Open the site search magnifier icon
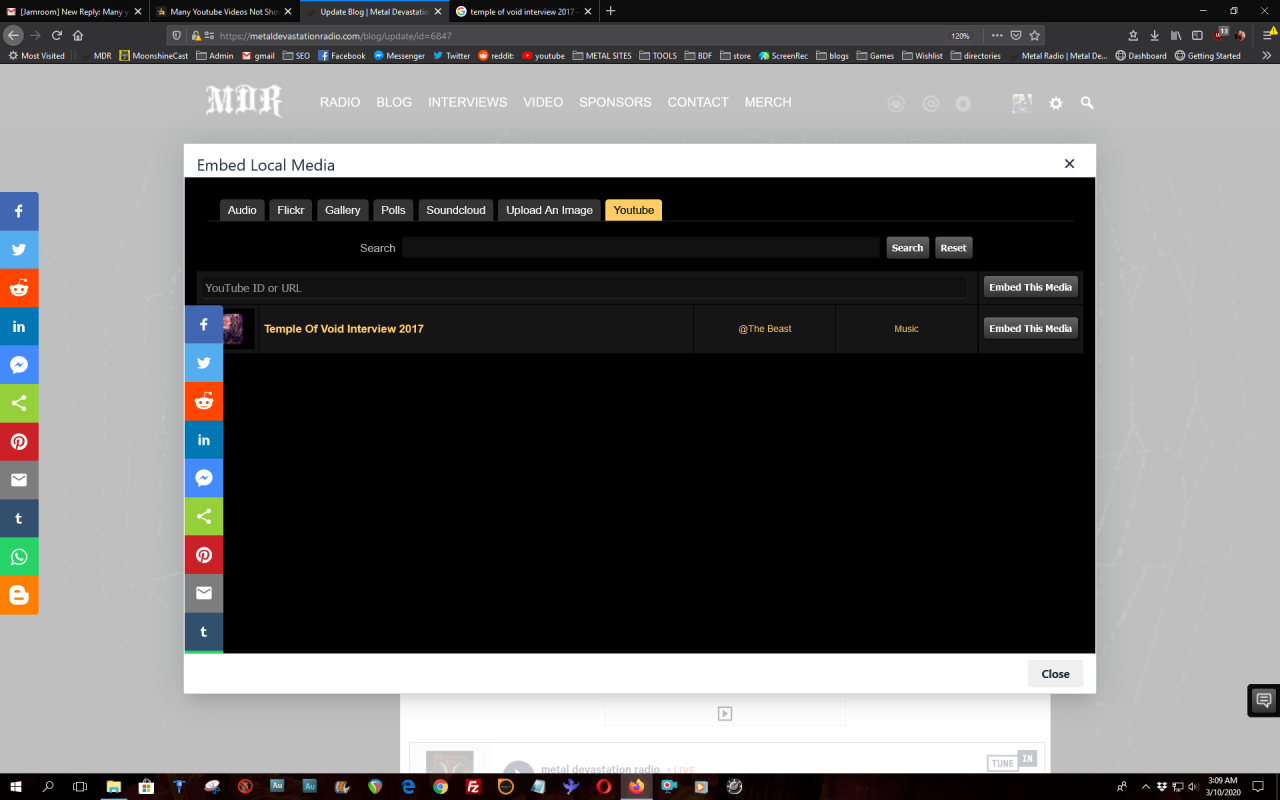This screenshot has height=800, width=1280. [x=1087, y=103]
